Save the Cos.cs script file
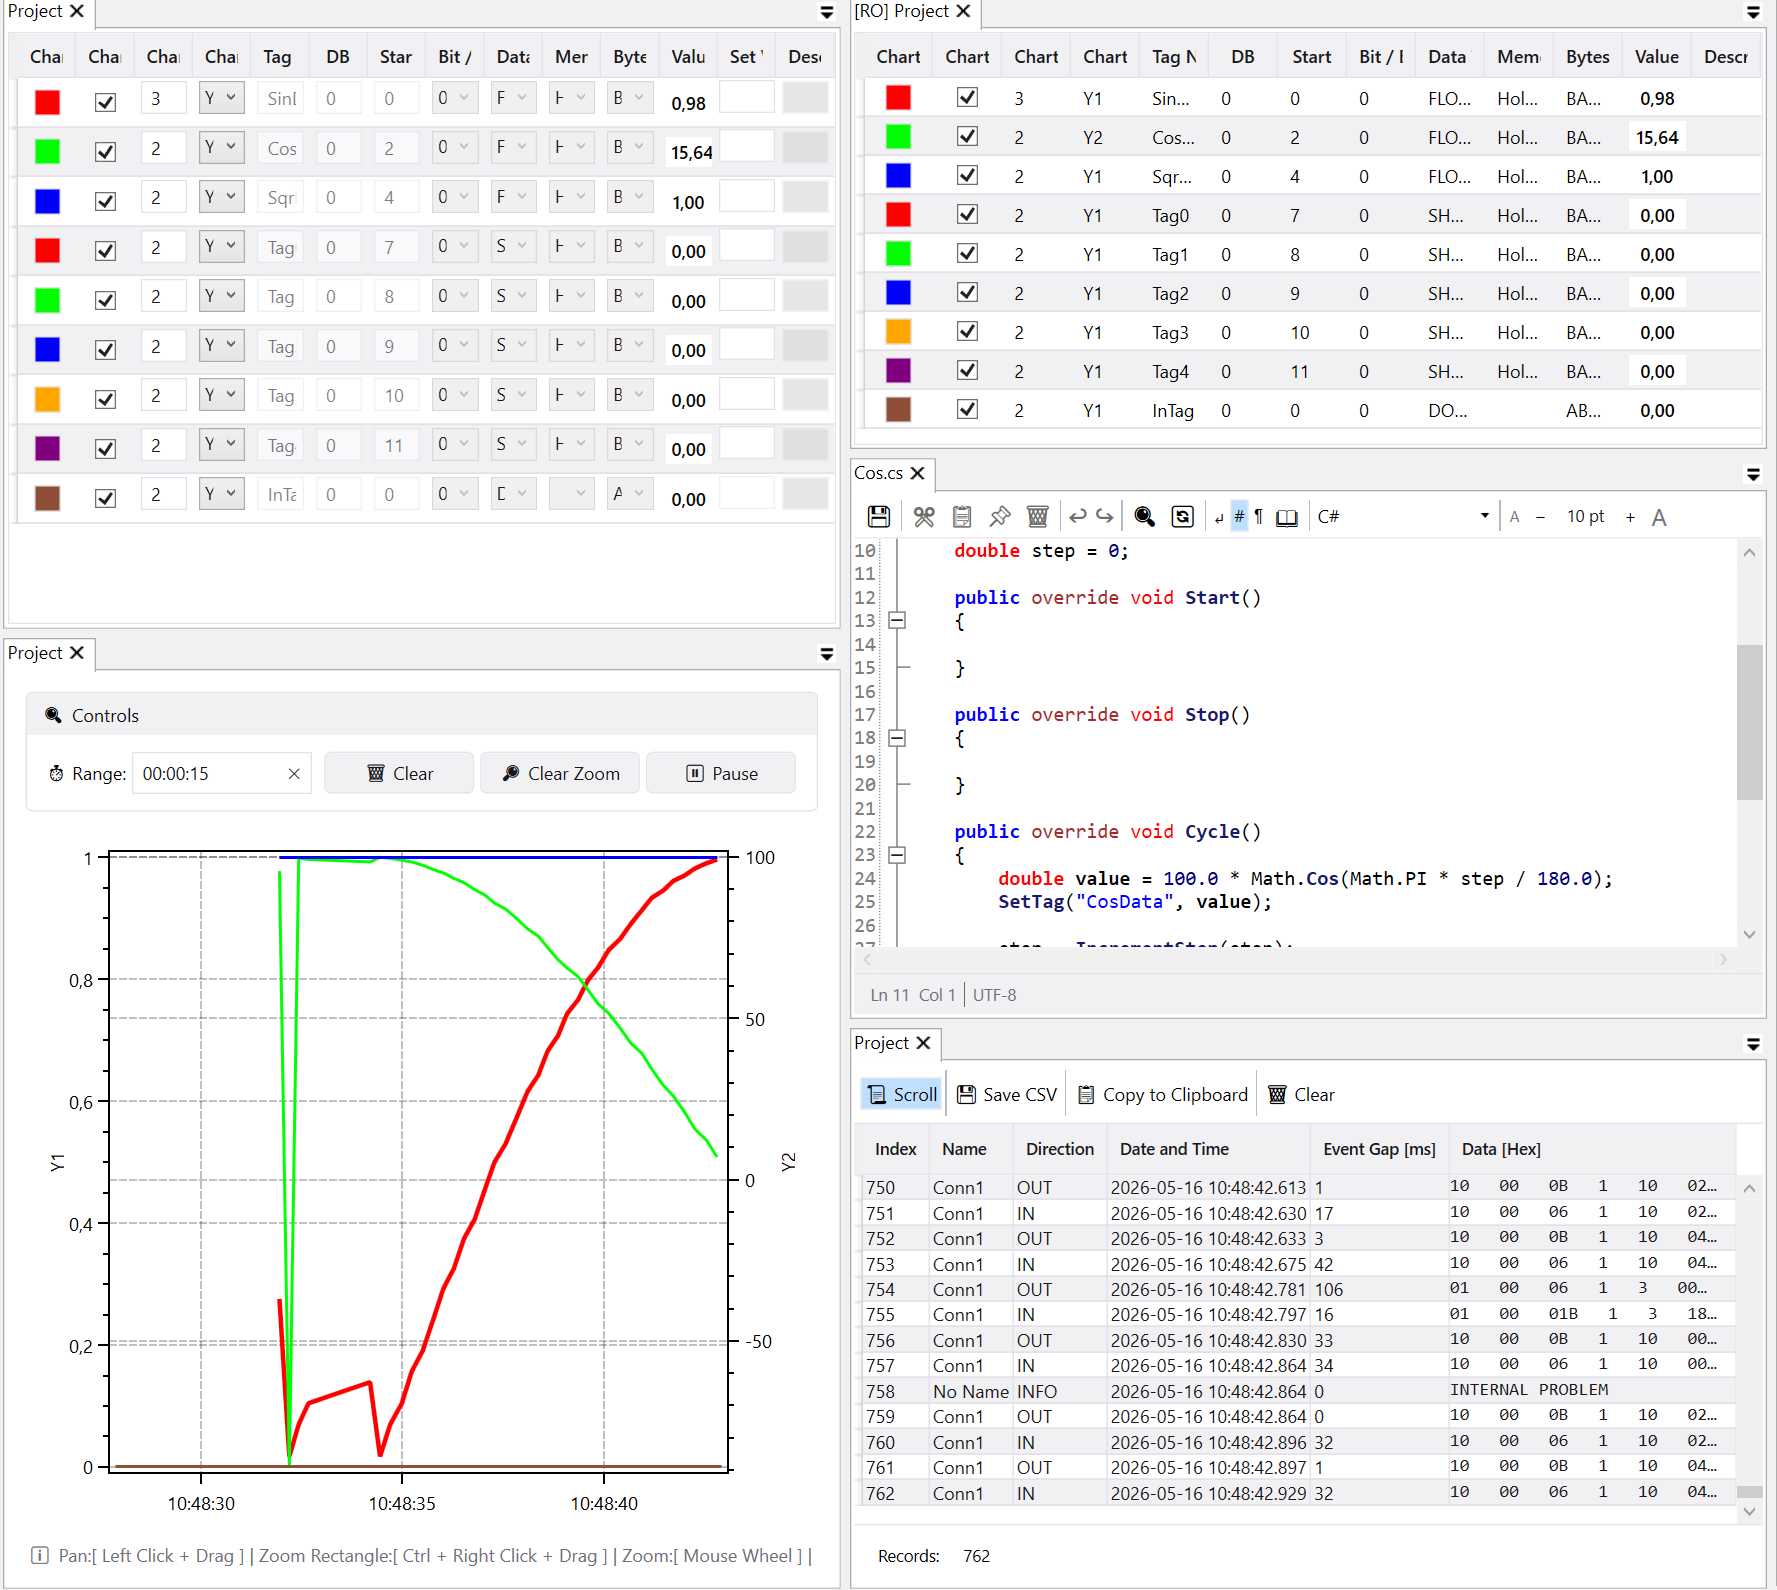 878,516
